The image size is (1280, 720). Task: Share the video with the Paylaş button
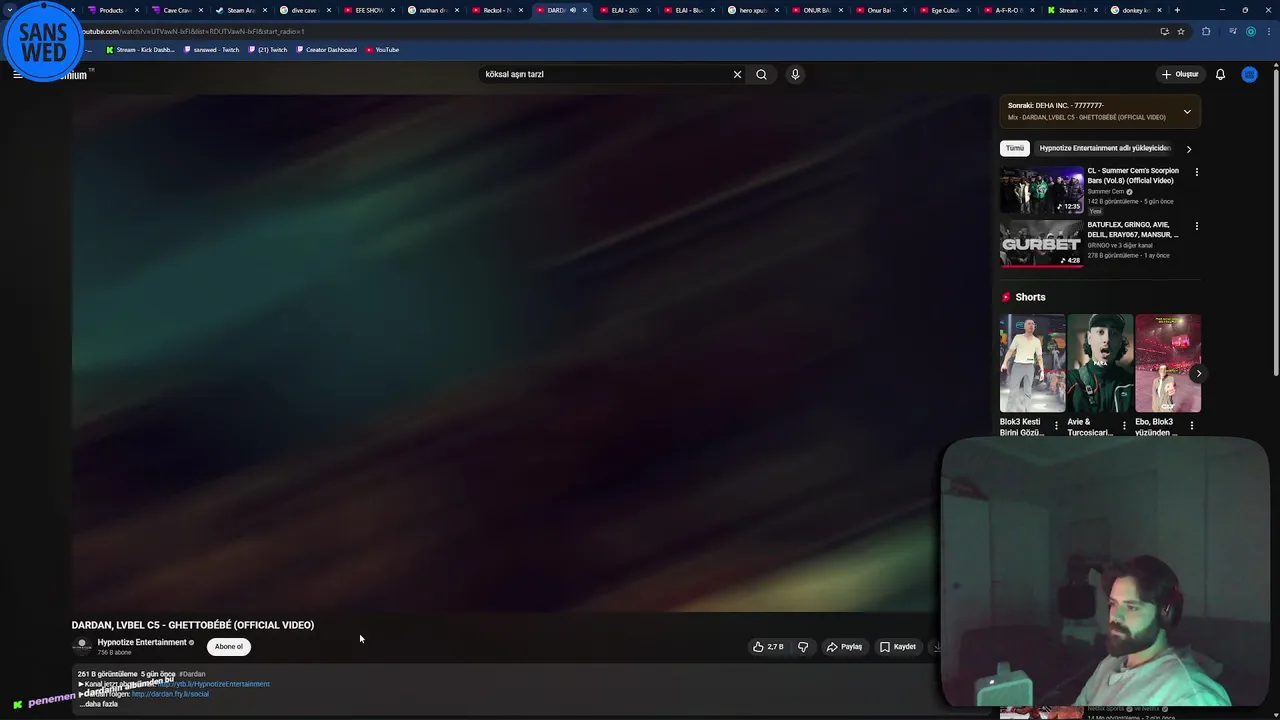[844, 647]
